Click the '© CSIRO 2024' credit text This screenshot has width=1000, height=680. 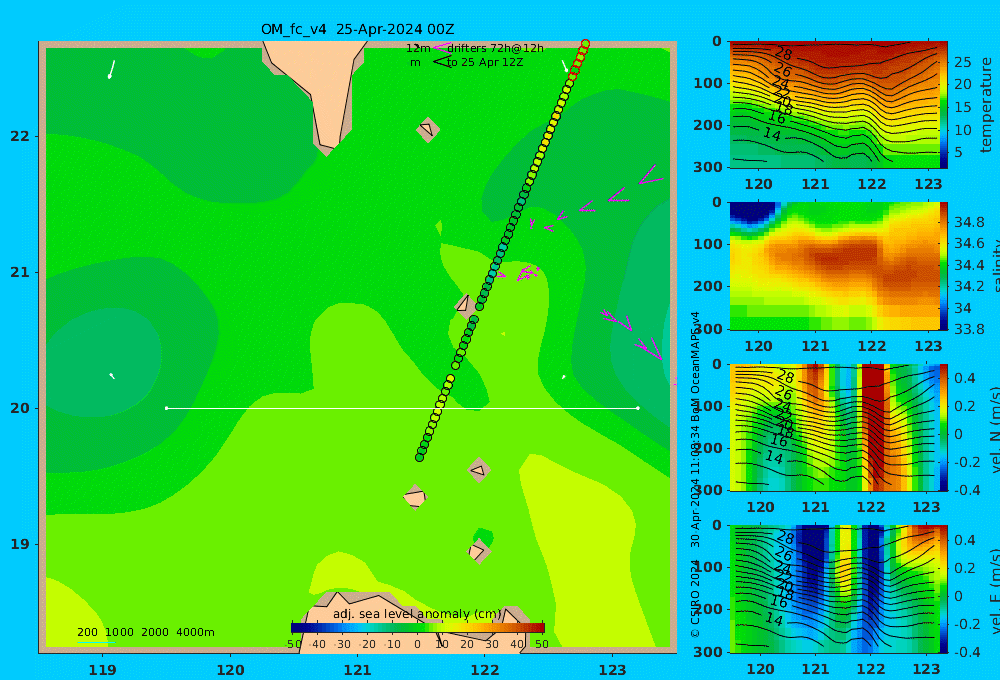(x=695, y=598)
